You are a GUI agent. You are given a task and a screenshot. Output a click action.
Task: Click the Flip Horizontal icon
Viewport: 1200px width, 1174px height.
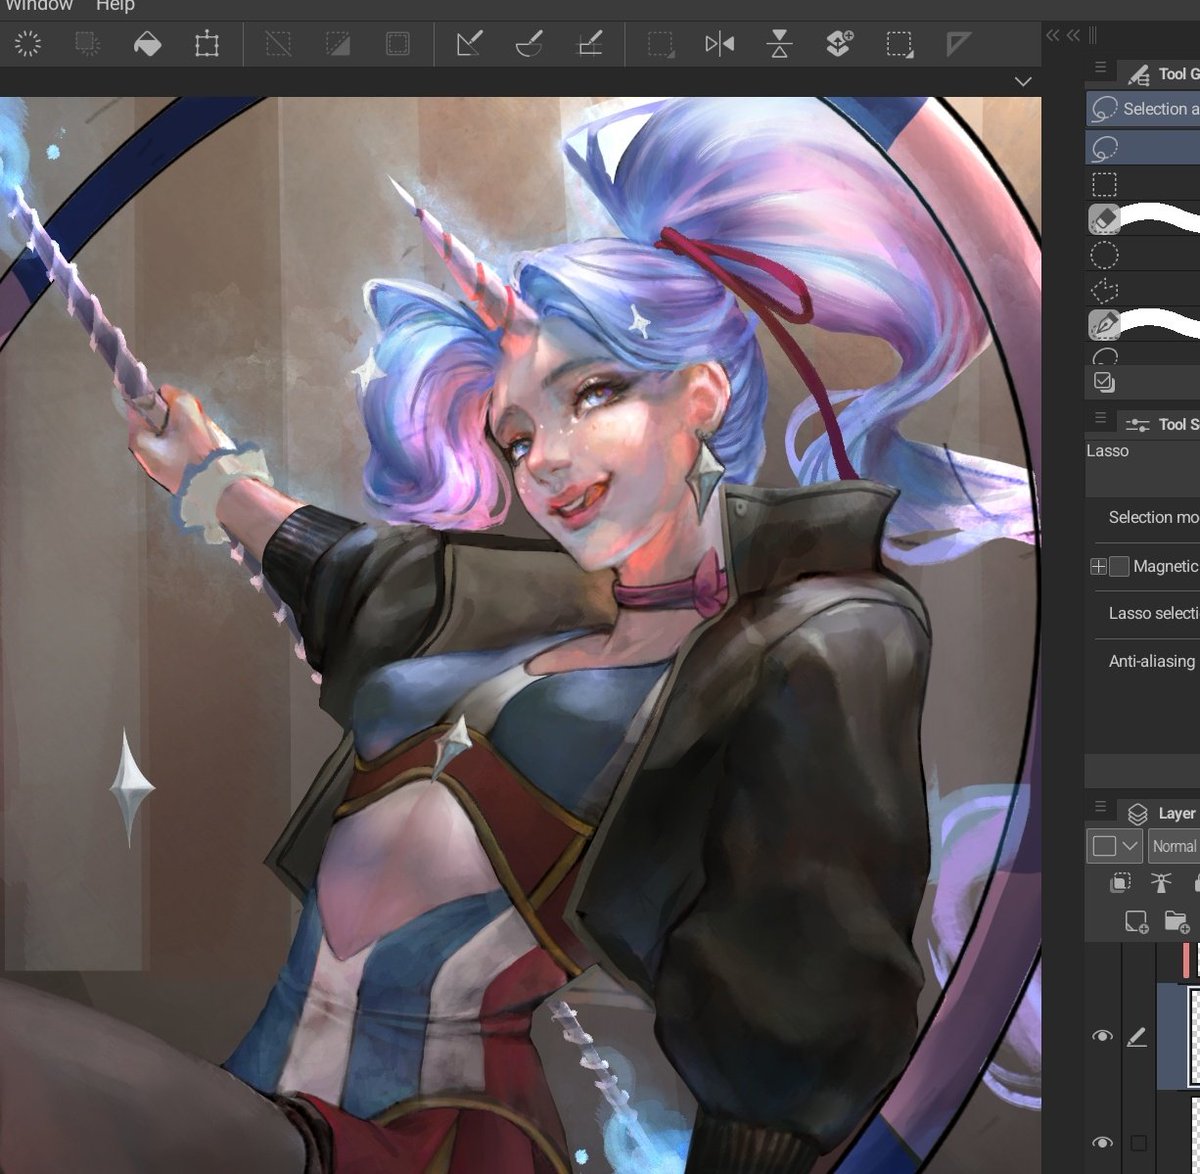[720, 44]
